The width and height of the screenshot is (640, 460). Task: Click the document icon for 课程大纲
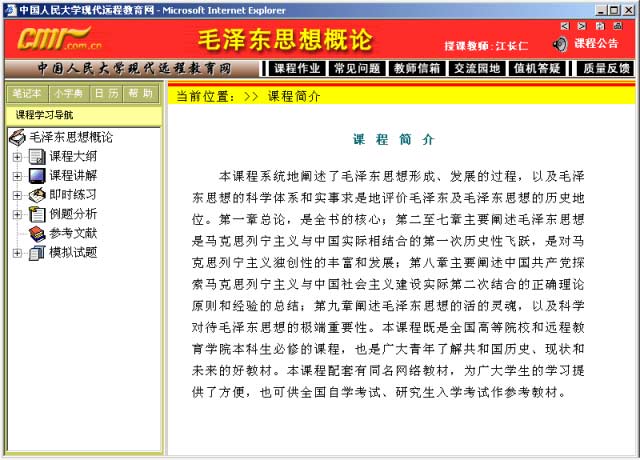(x=37, y=156)
